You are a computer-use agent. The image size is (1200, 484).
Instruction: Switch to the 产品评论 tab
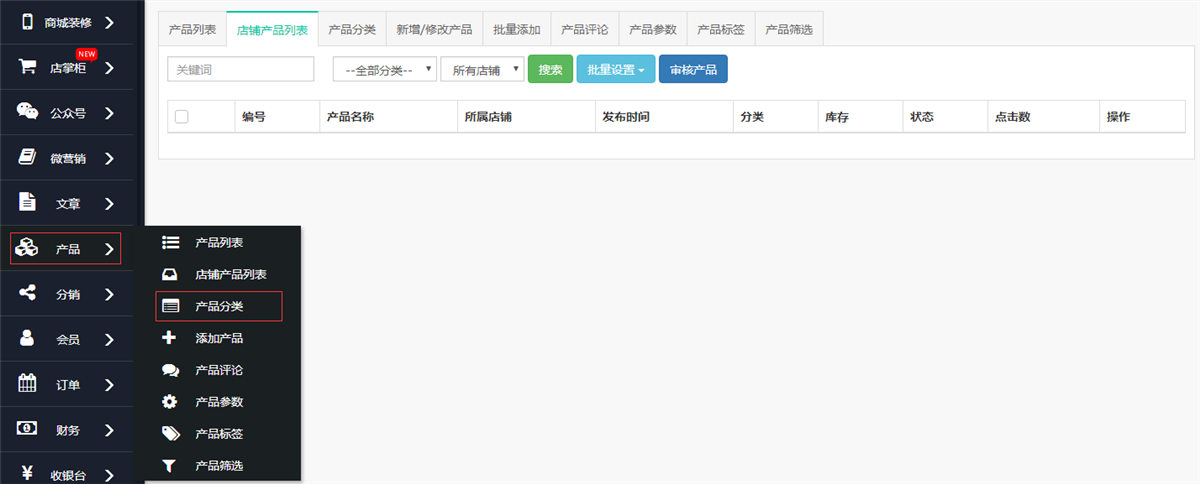[585, 29]
